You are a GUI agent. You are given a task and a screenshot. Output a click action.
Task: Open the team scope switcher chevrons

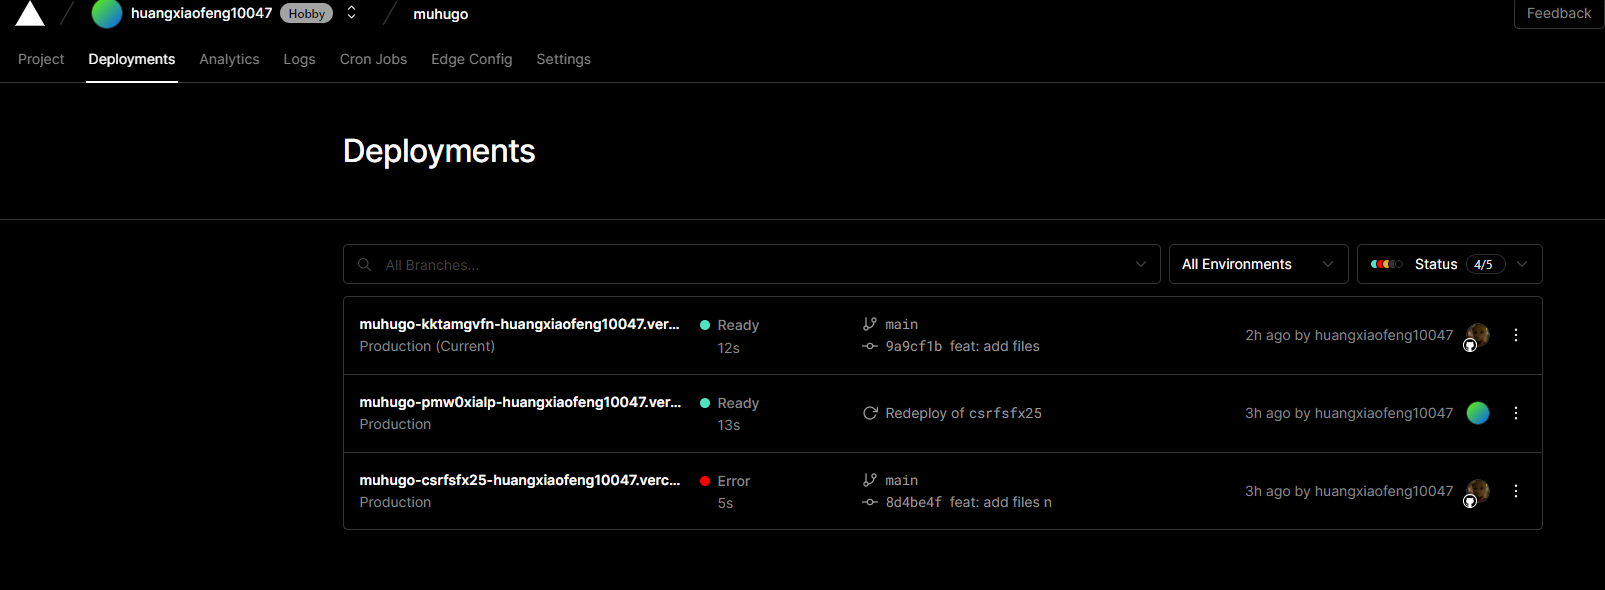(351, 13)
